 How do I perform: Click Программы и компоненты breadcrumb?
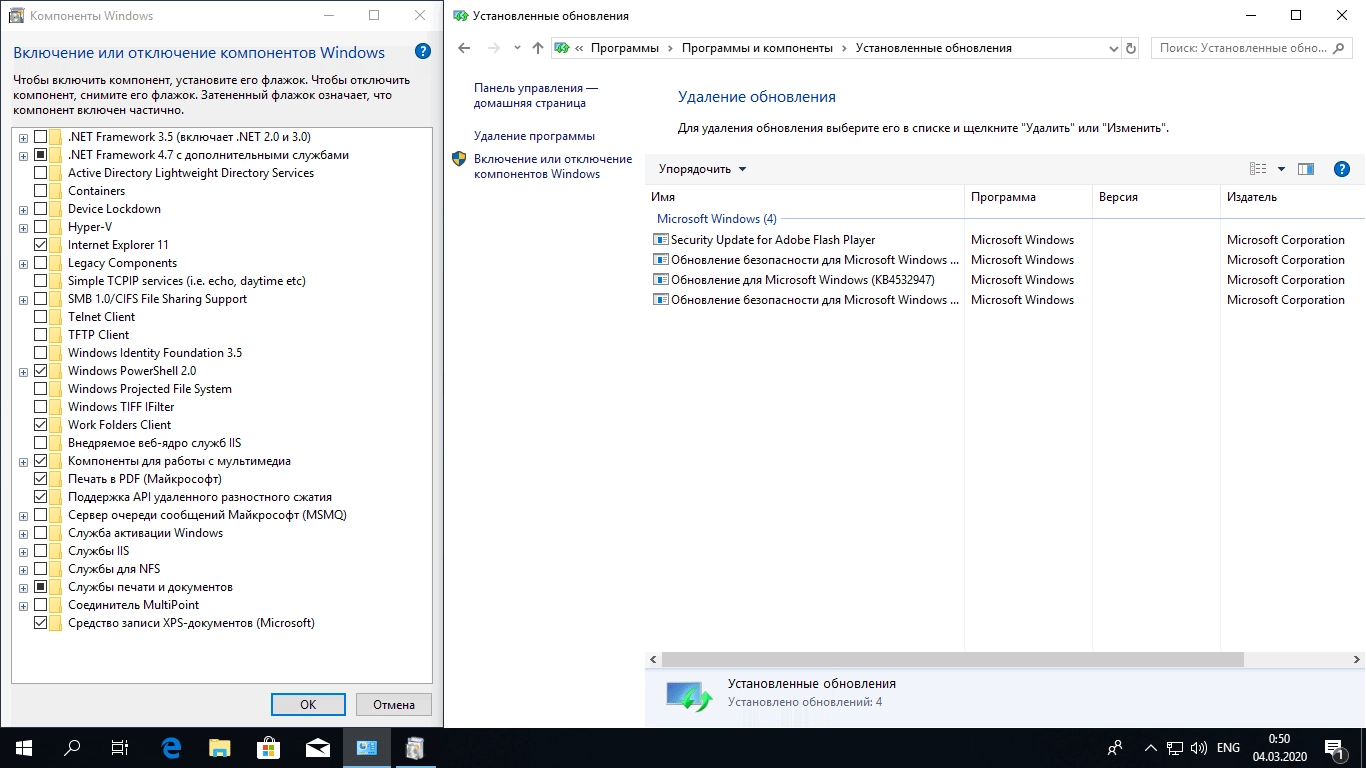point(757,48)
